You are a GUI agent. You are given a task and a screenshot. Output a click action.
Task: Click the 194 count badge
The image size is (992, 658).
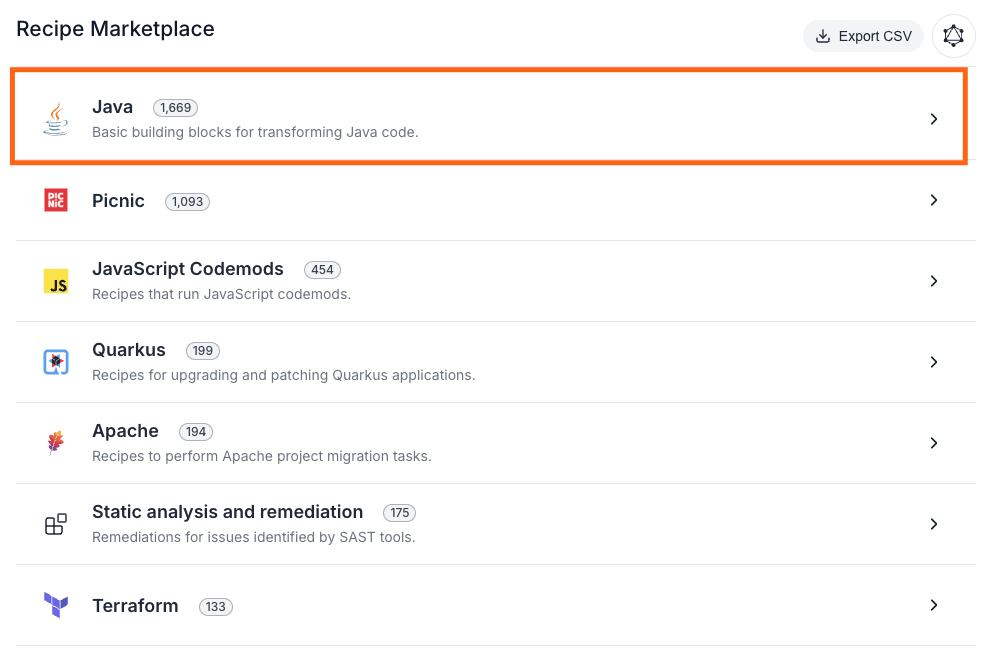pyautogui.click(x=195, y=431)
